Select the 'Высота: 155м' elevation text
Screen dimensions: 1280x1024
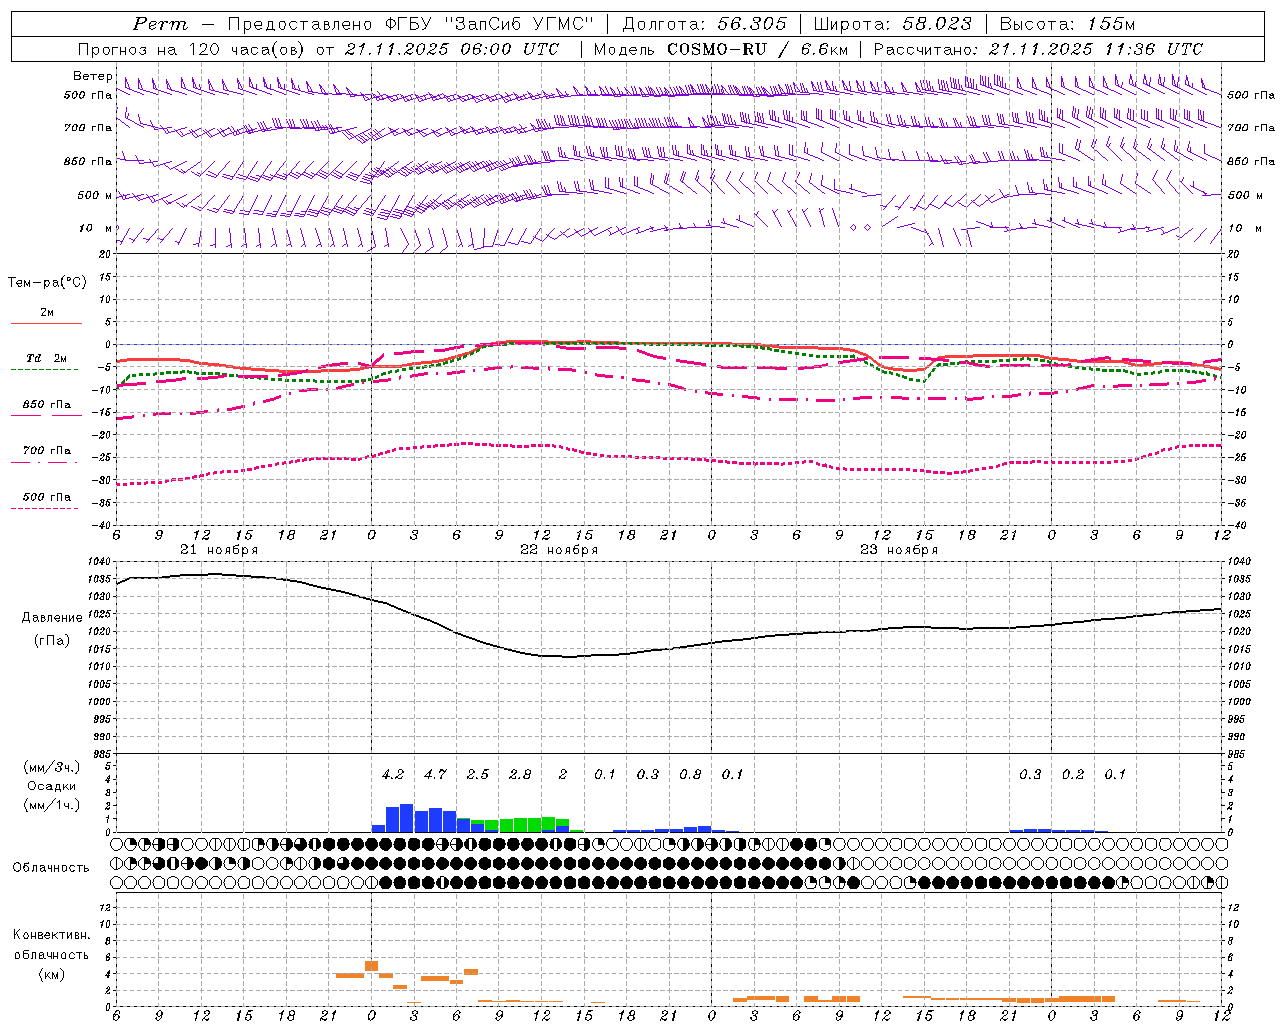(x=1068, y=24)
